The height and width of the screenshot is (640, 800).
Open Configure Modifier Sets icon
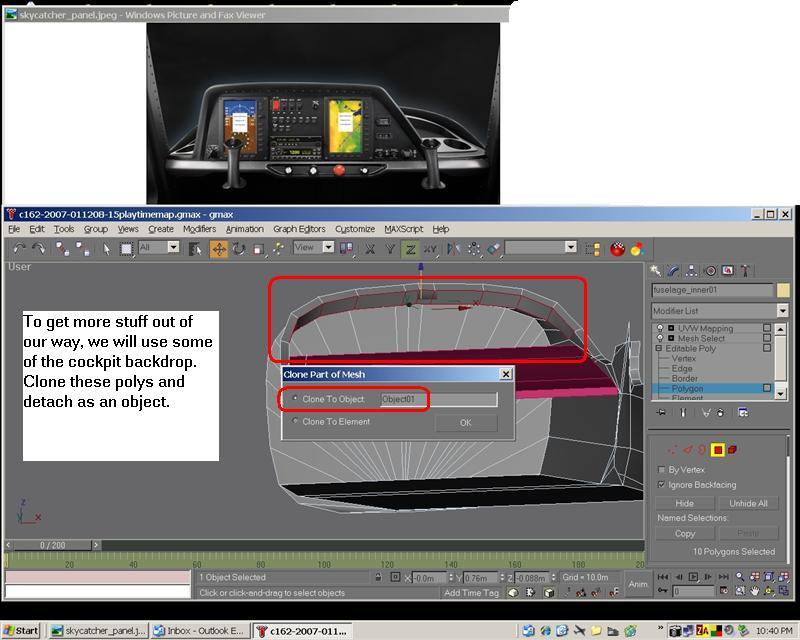[x=743, y=412]
